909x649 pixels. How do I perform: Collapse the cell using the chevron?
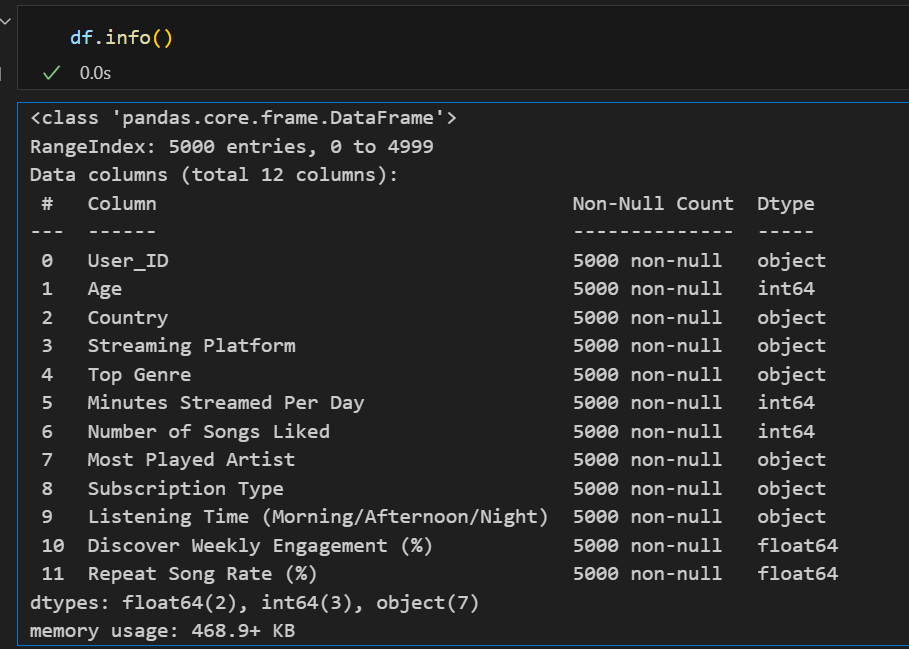click(5, 22)
